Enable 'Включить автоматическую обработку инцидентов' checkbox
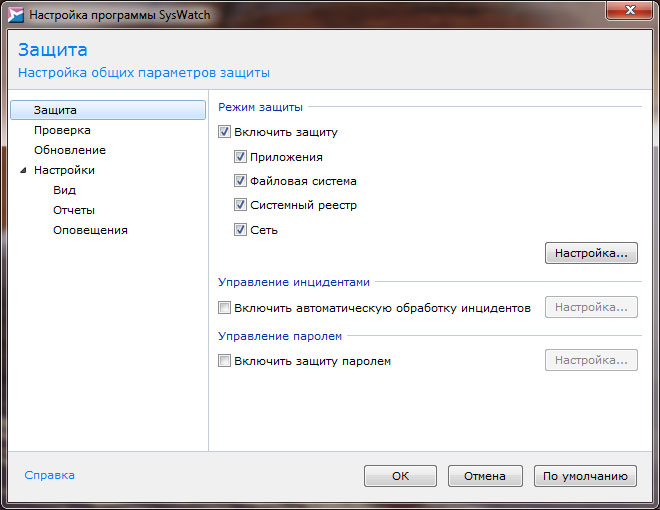Screen dimensions: 660x510 pyautogui.click(x=224, y=308)
